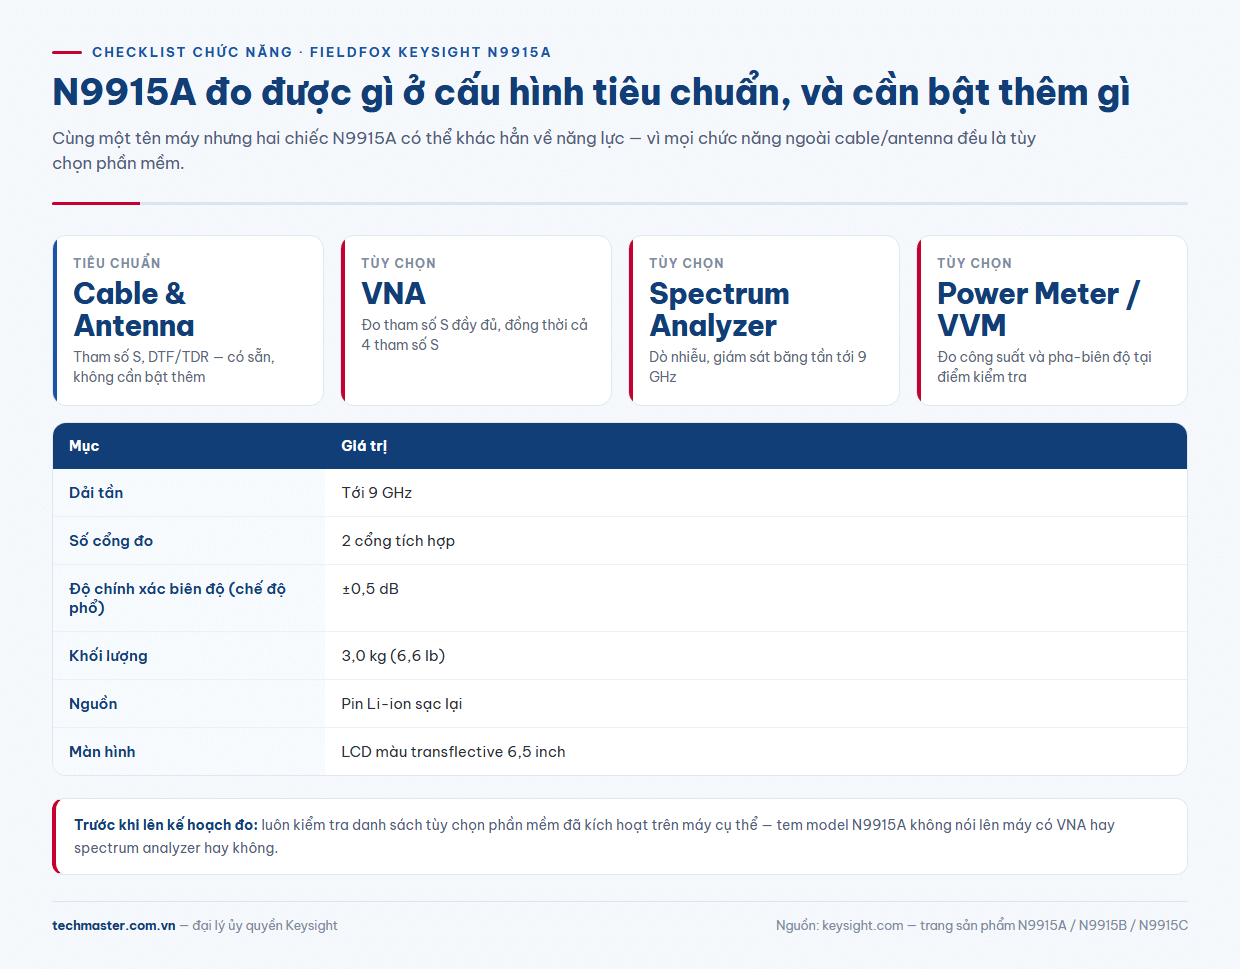Click the main headline 'N9915A đo được gì'

(x=591, y=92)
